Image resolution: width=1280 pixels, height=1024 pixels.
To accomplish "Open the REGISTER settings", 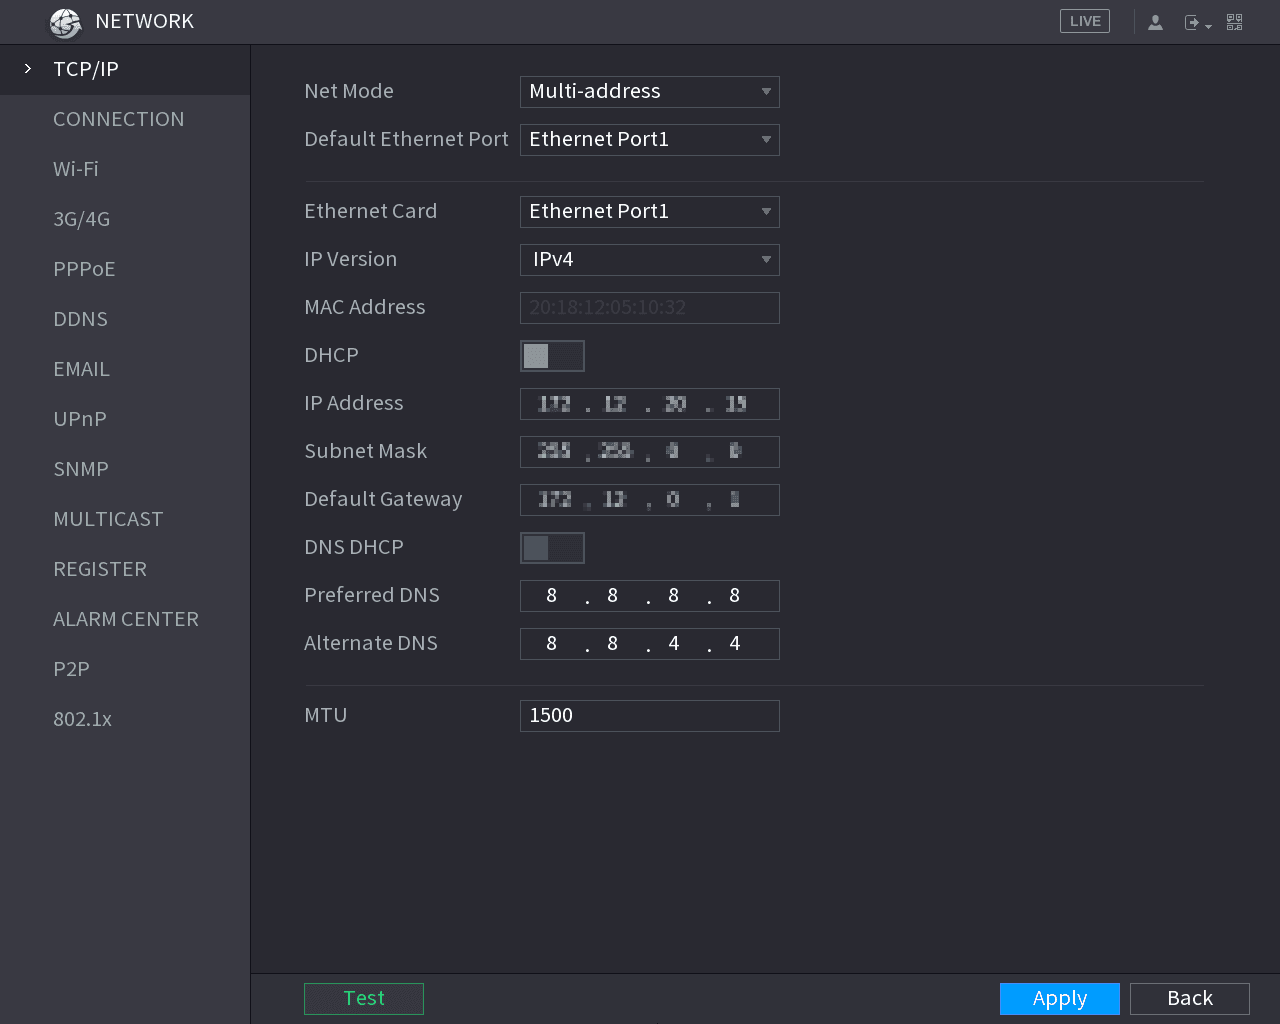I will point(125,569).
